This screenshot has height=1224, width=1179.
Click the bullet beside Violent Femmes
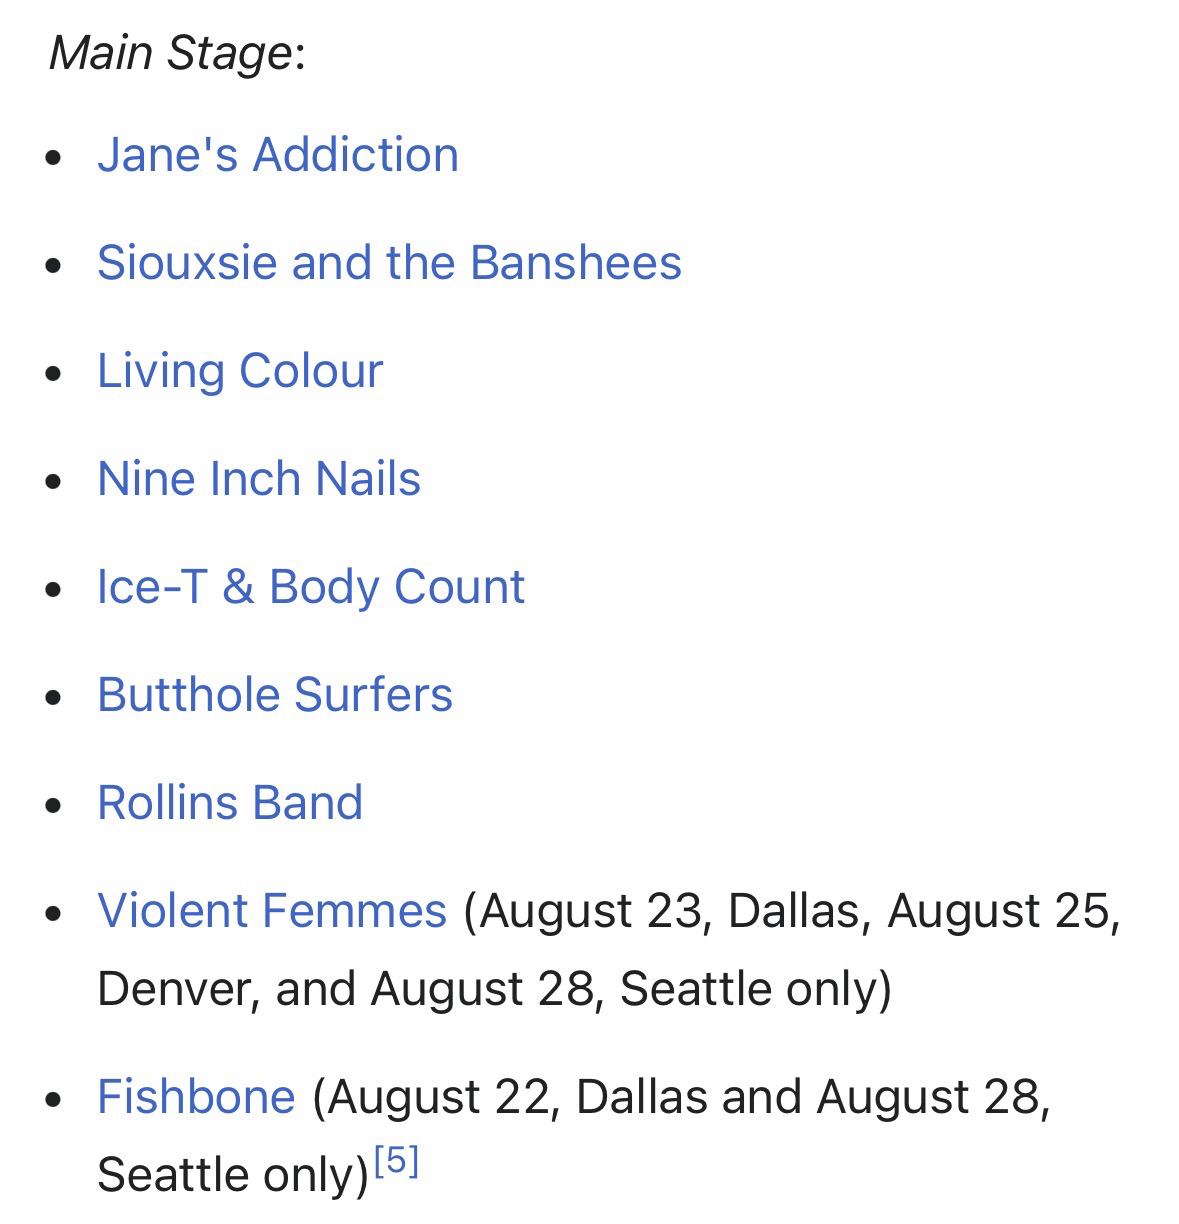click(55, 914)
